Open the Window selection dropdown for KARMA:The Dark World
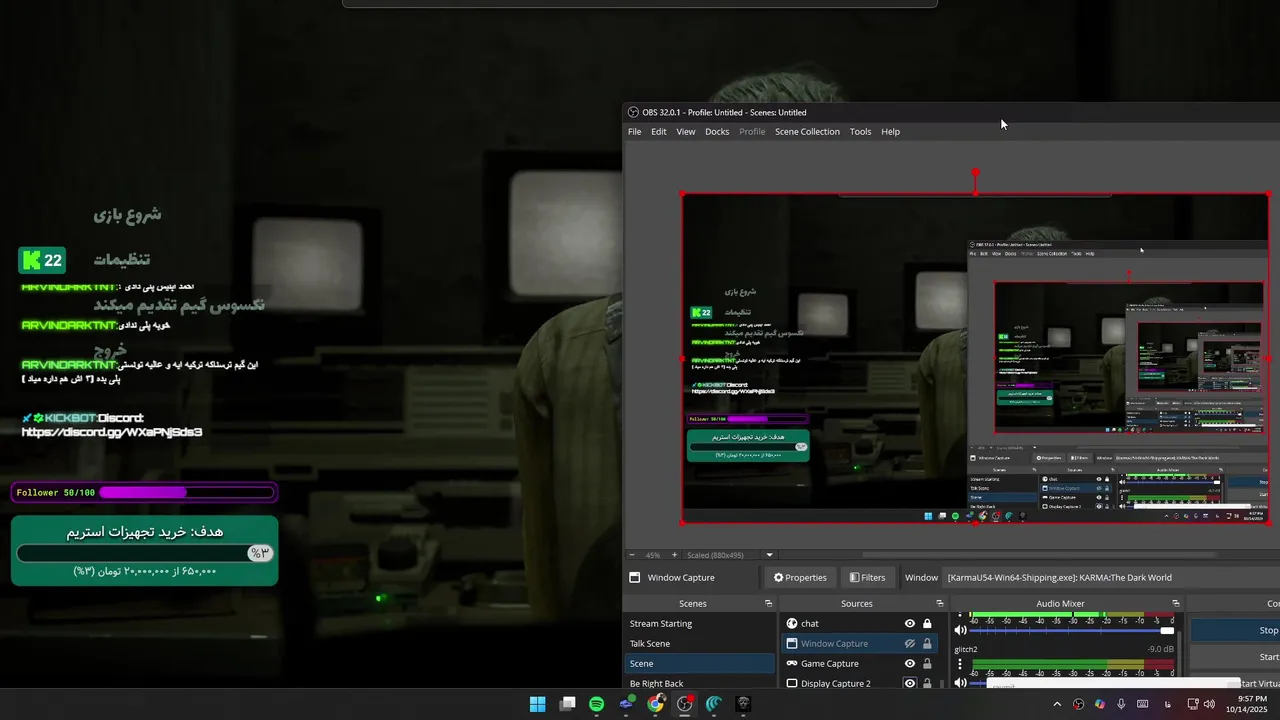The image size is (1280, 720). coord(1112,578)
